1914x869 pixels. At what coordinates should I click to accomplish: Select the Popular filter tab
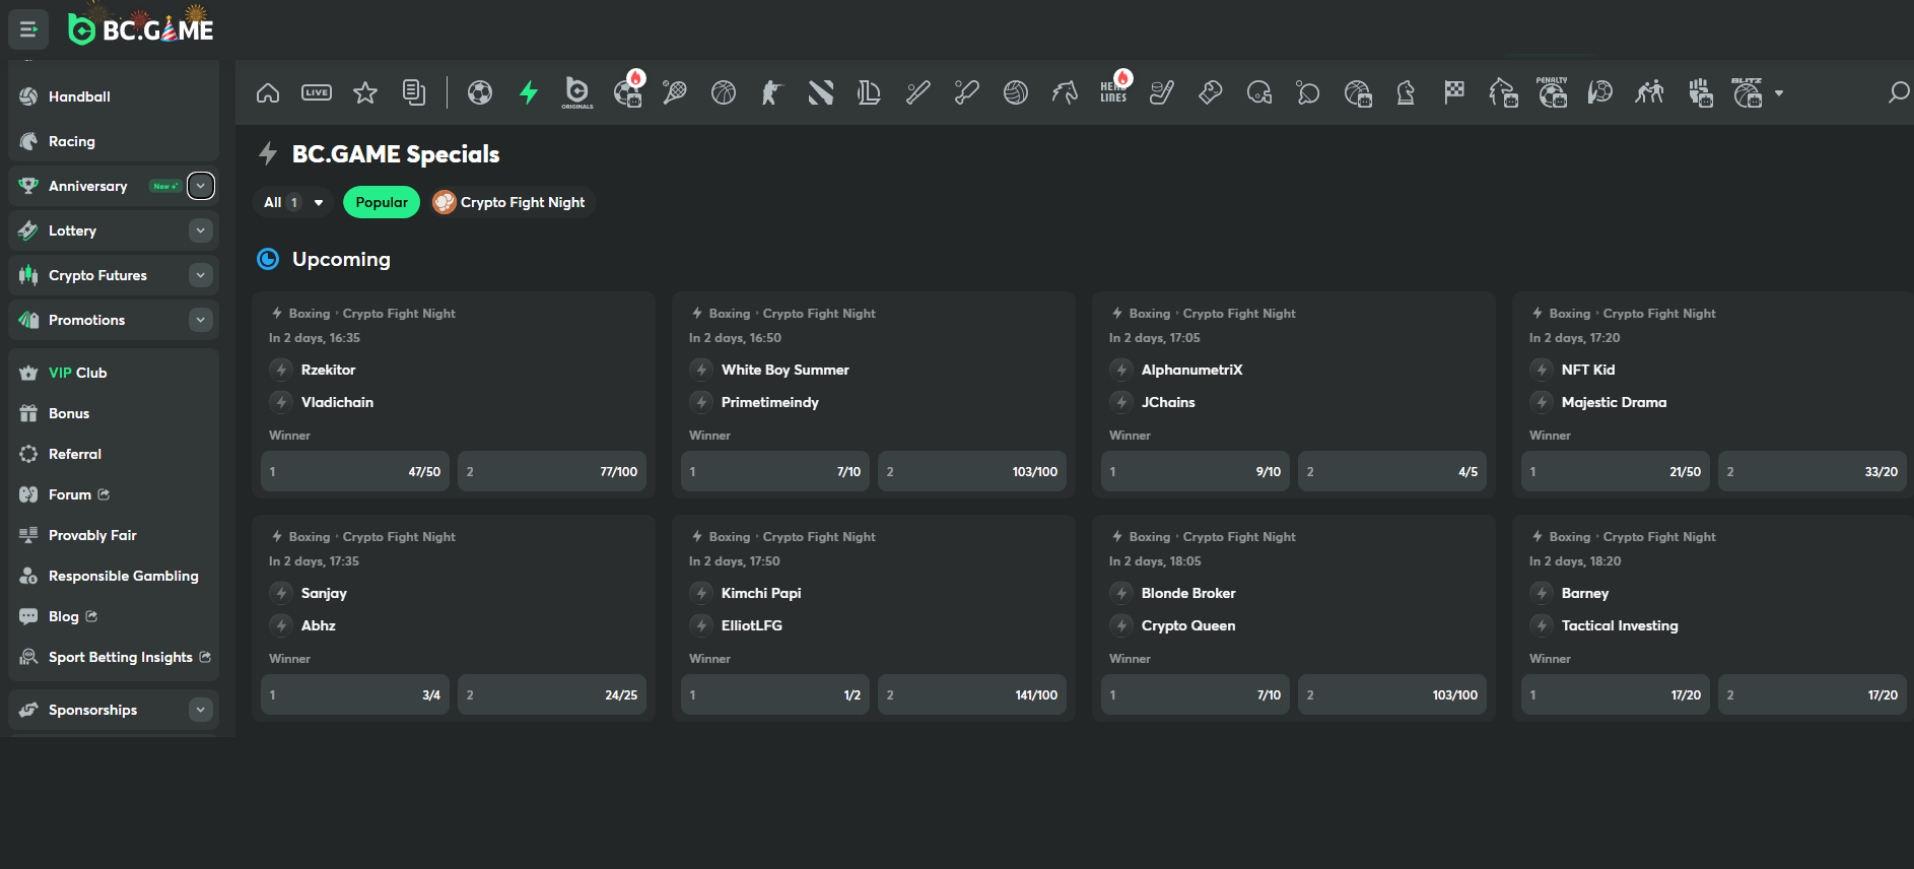coord(381,202)
